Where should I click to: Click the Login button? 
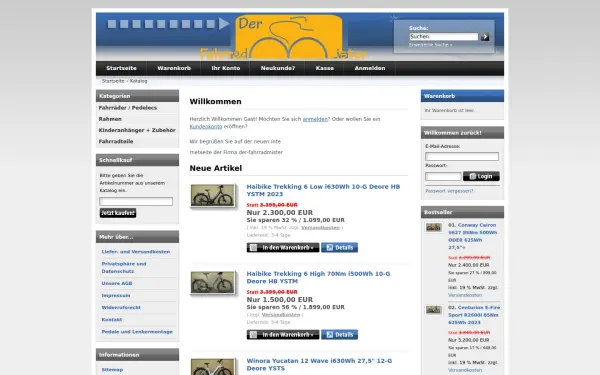coord(481,176)
